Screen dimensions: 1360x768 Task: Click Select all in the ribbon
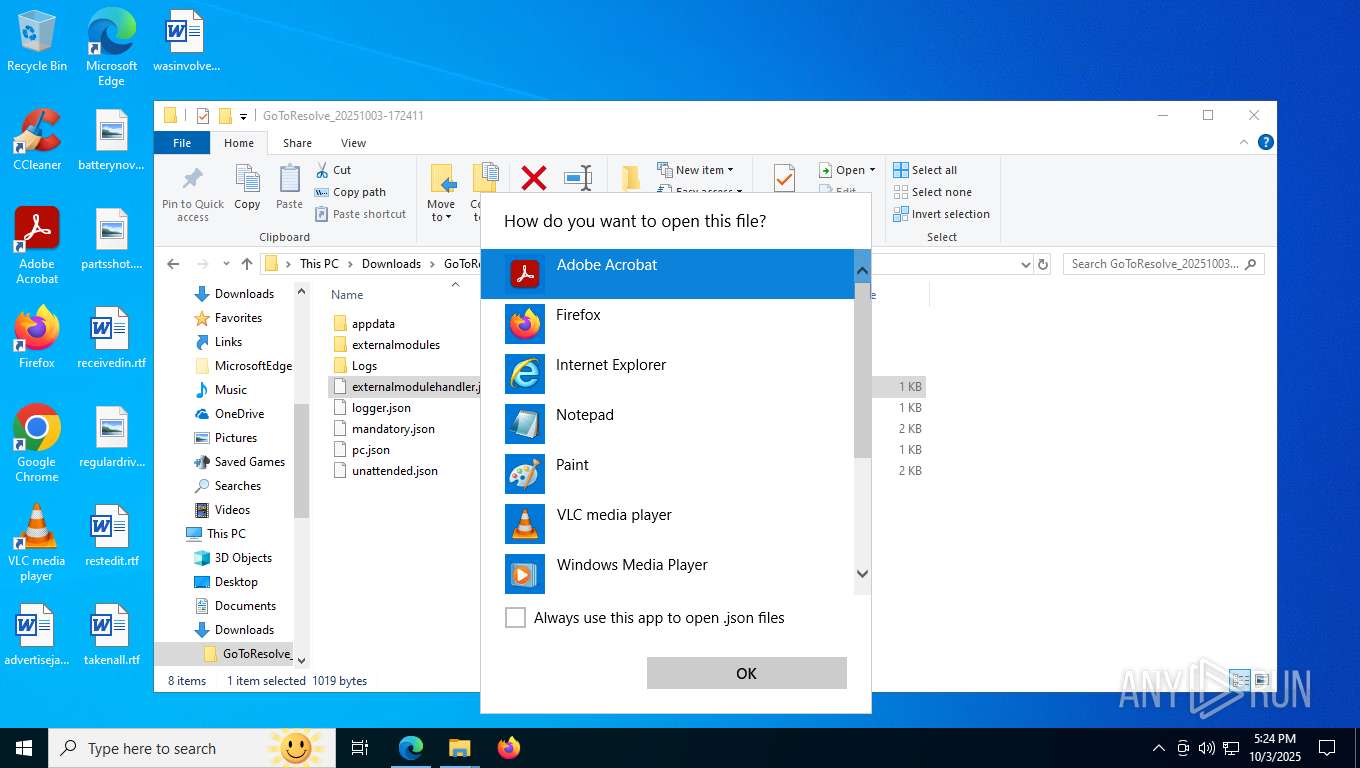(x=925, y=170)
